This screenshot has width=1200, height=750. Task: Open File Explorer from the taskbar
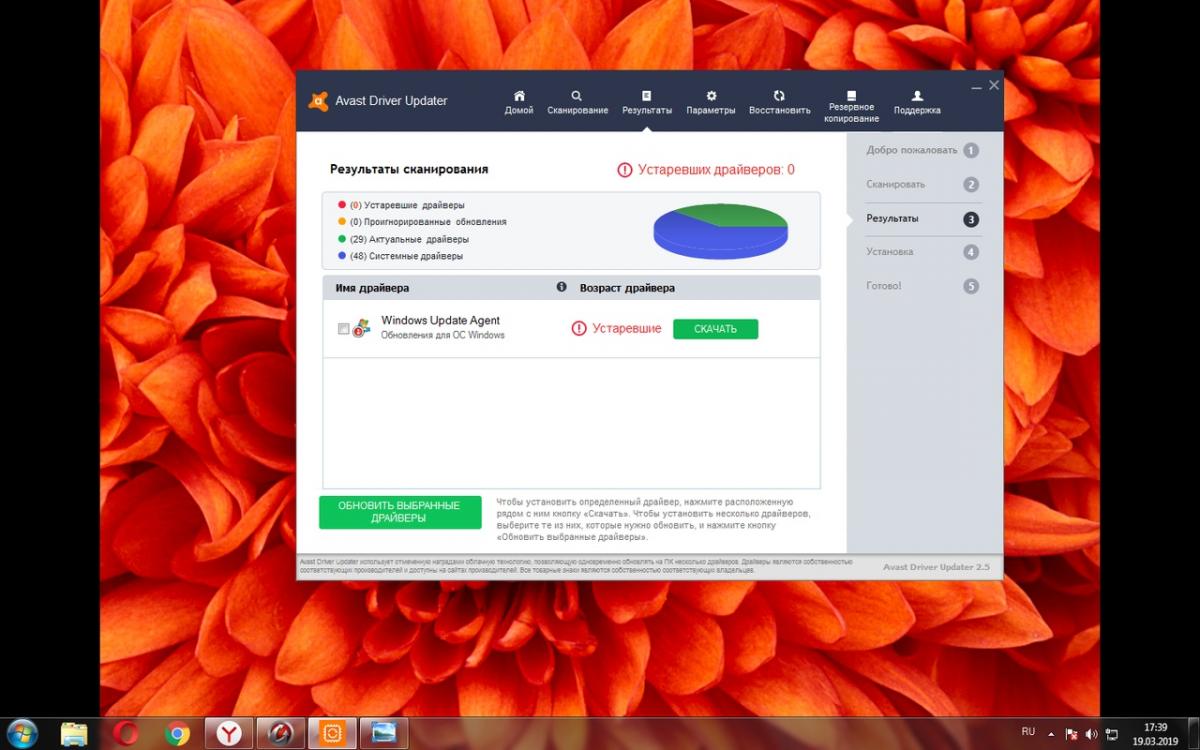74,734
